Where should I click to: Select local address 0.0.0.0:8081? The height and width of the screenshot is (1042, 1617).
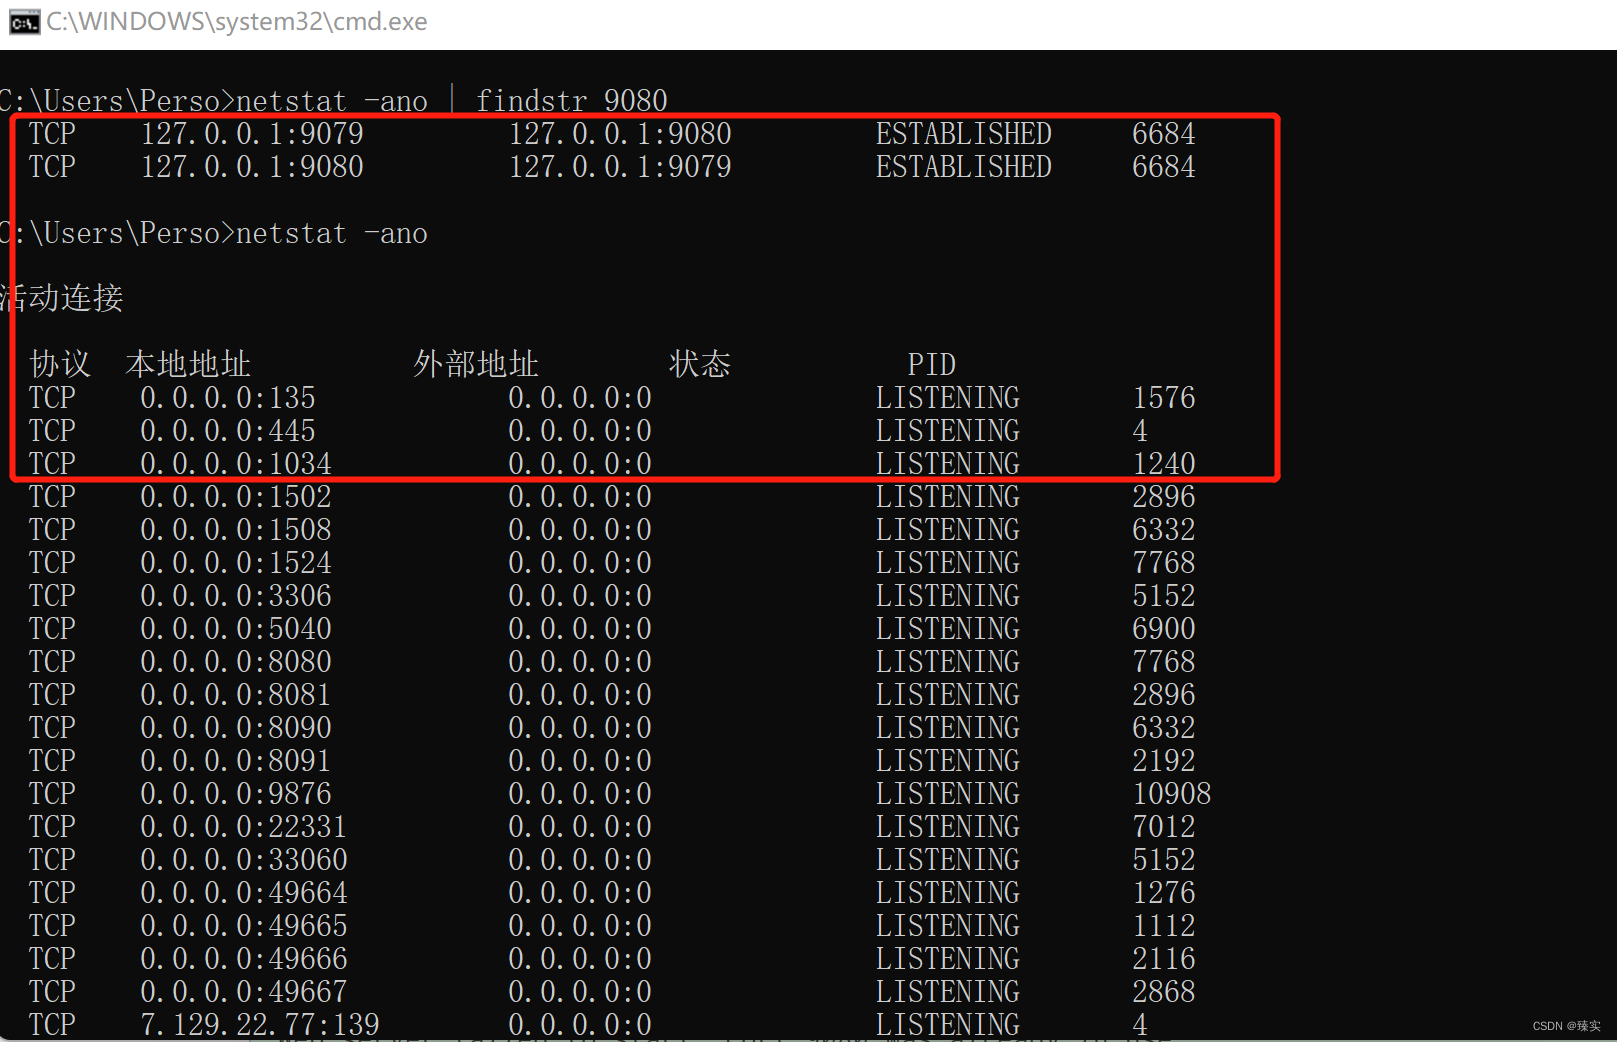(236, 695)
